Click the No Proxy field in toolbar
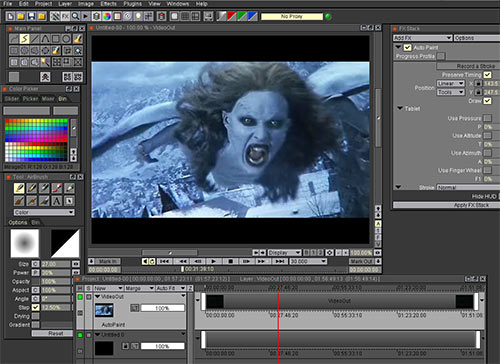500x364 pixels. pyautogui.click(x=292, y=16)
